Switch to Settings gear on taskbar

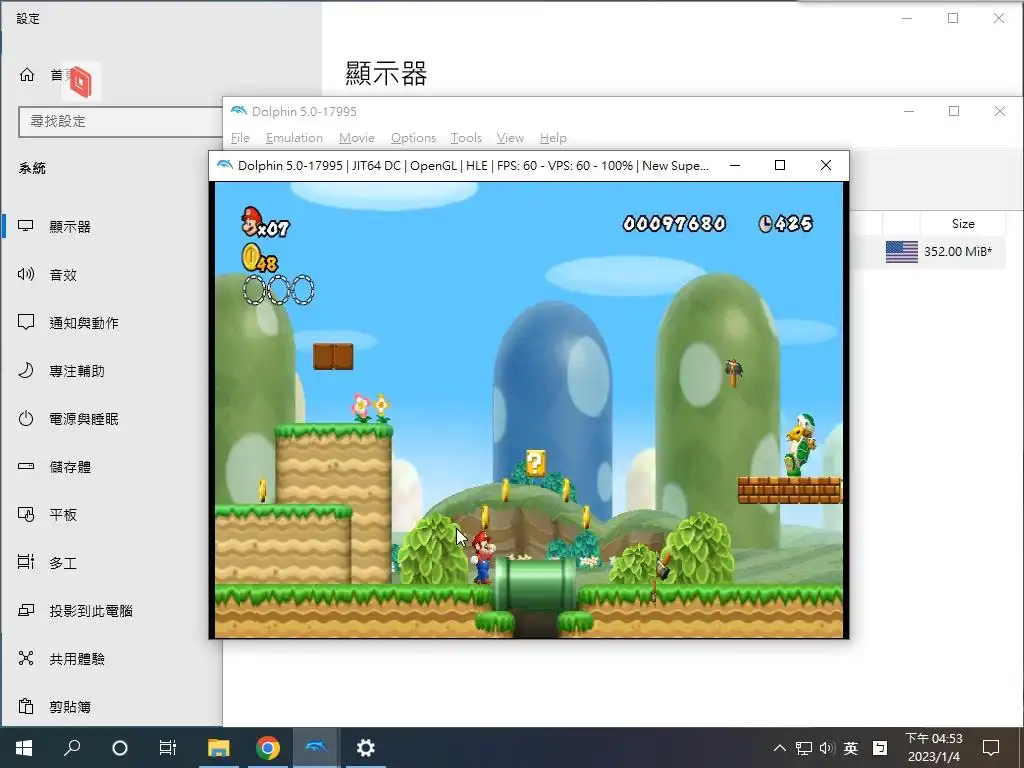pos(365,748)
